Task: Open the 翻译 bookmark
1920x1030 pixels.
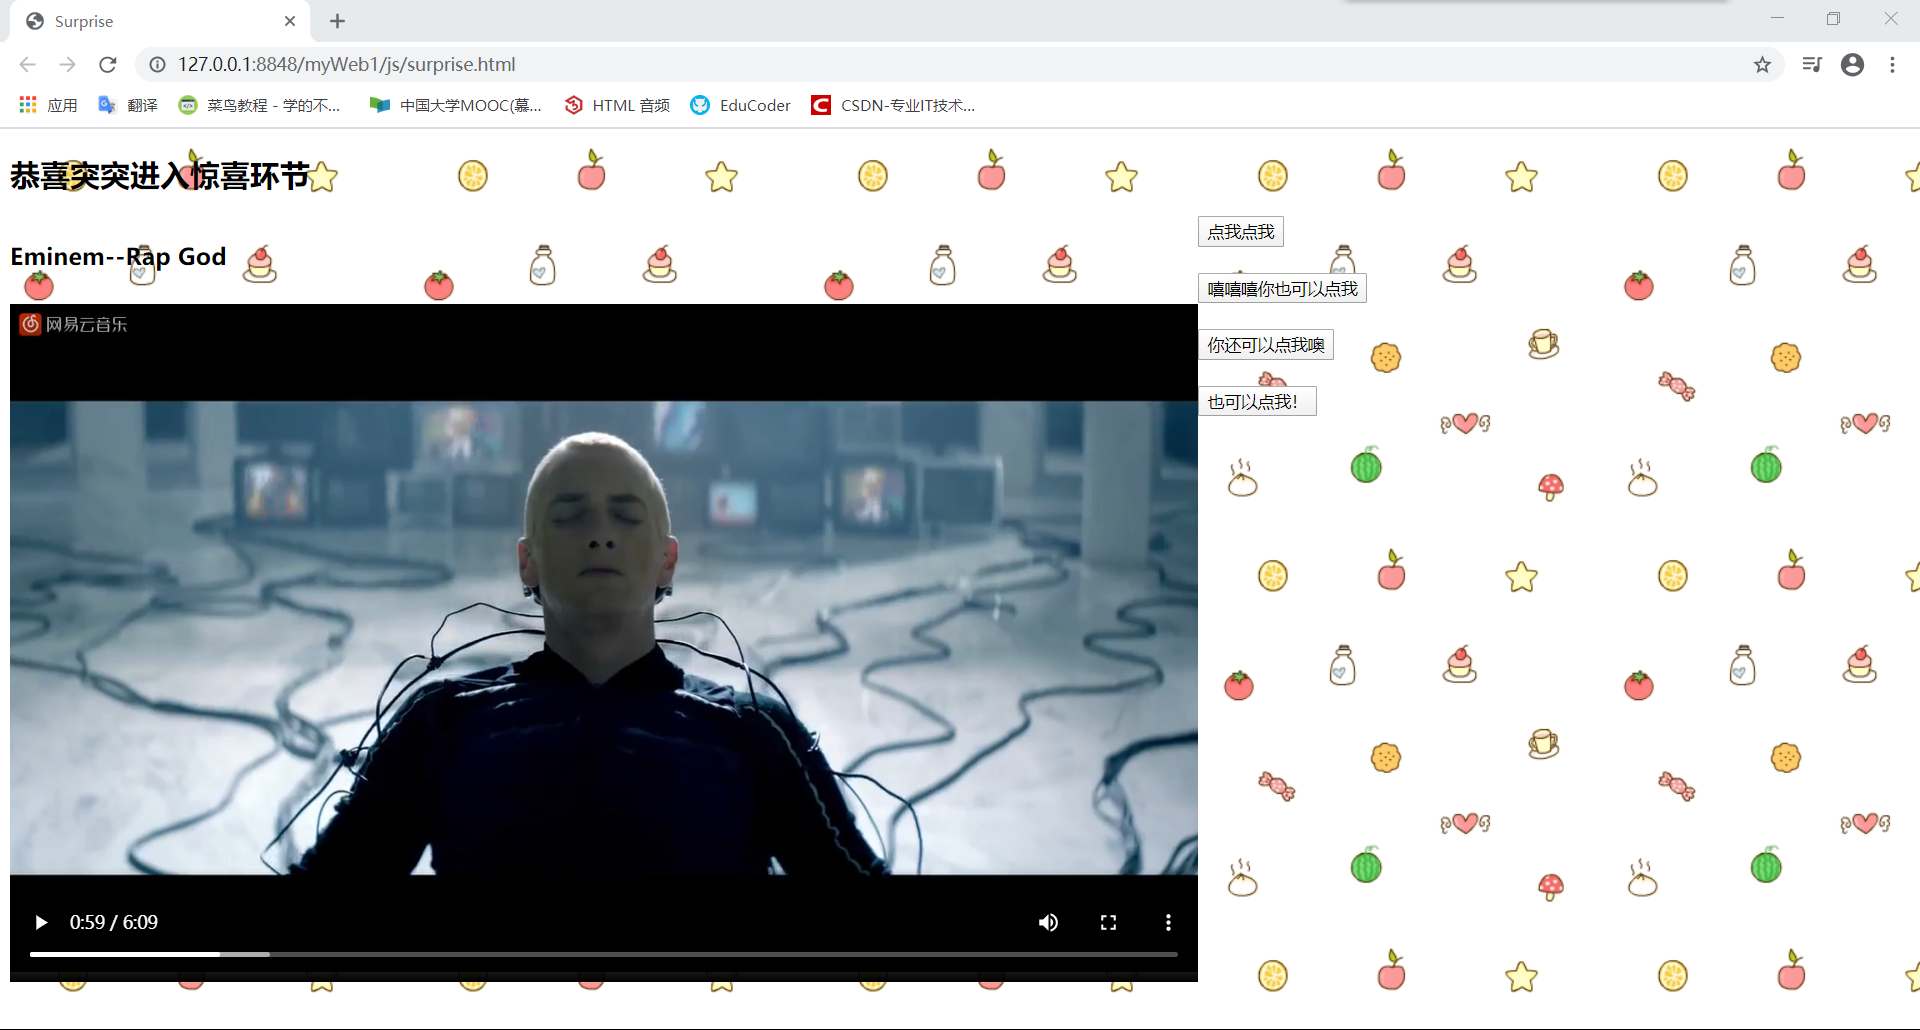Action: tap(128, 105)
